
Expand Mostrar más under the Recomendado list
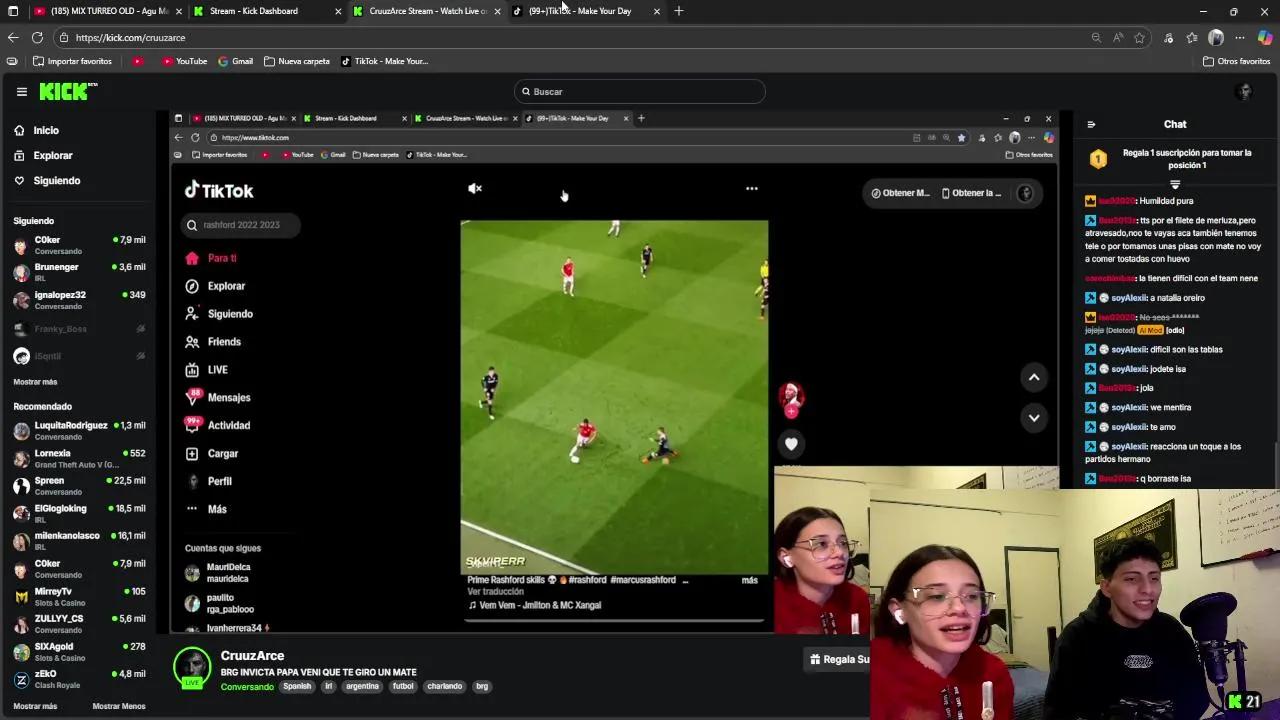coord(35,706)
